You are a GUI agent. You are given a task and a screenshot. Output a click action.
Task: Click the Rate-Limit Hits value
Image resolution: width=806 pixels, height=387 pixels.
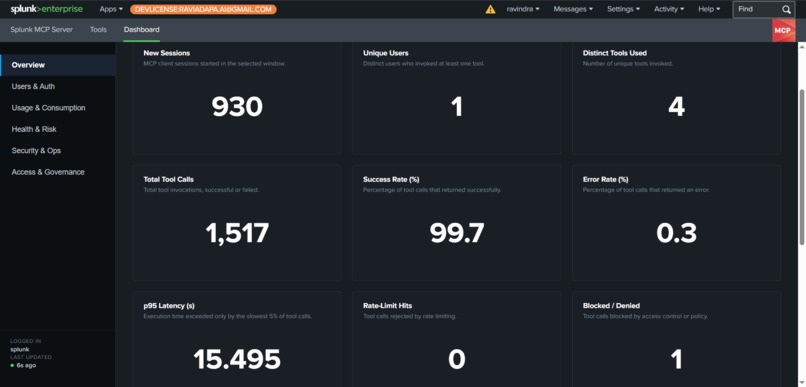456,359
